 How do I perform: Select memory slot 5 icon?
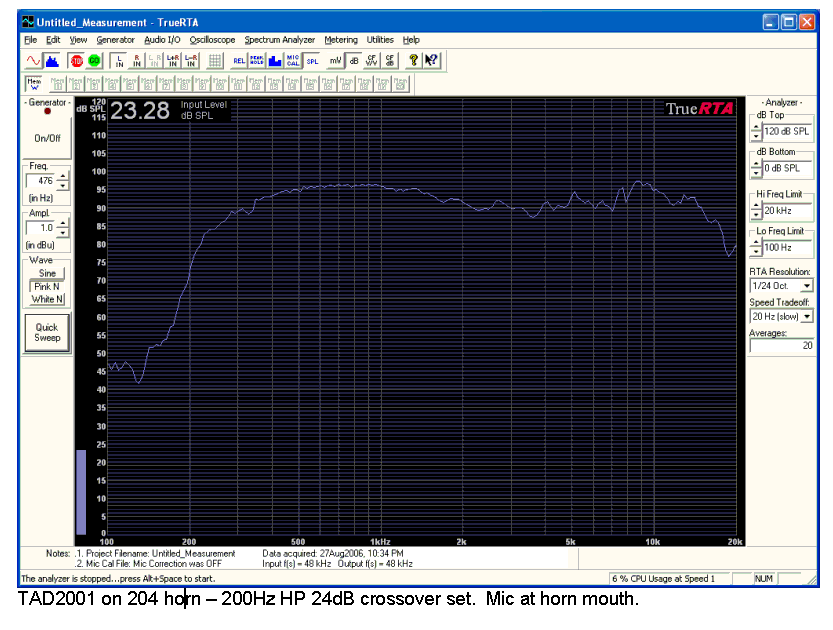click(130, 84)
